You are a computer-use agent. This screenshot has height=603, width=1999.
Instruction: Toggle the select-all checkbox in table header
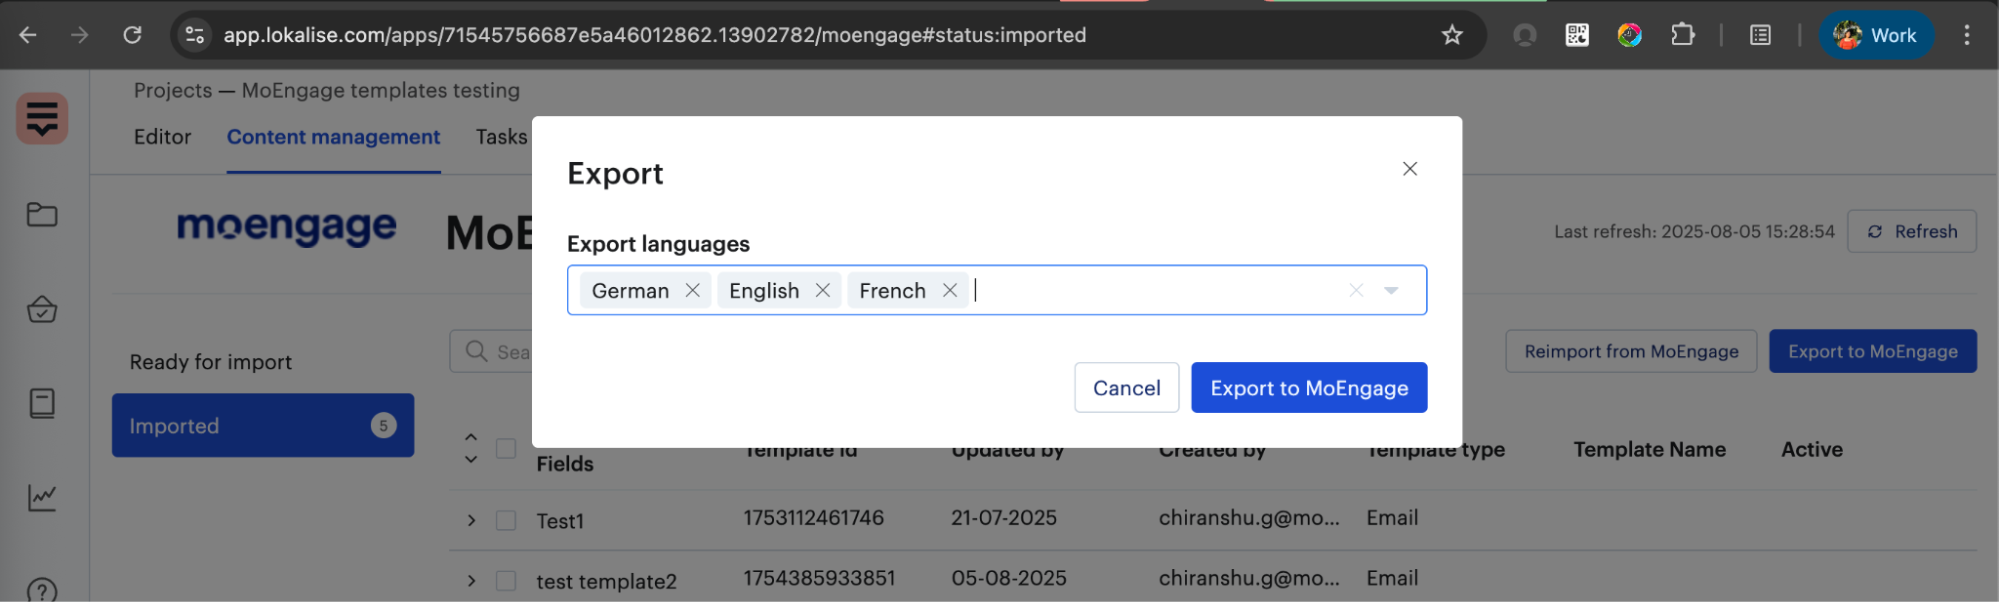[x=506, y=448]
